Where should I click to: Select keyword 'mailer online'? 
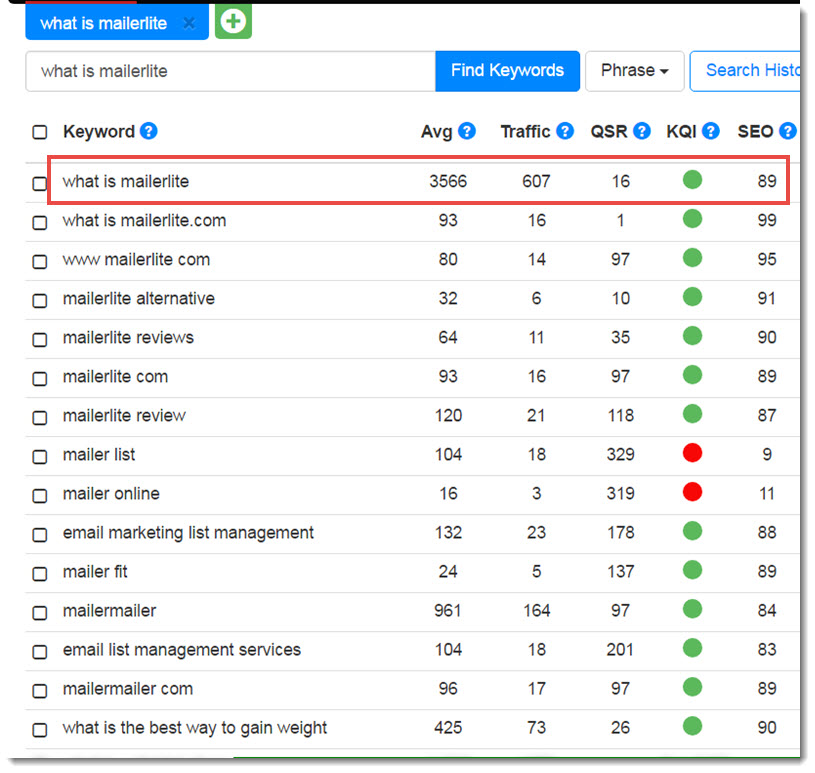tap(111, 493)
